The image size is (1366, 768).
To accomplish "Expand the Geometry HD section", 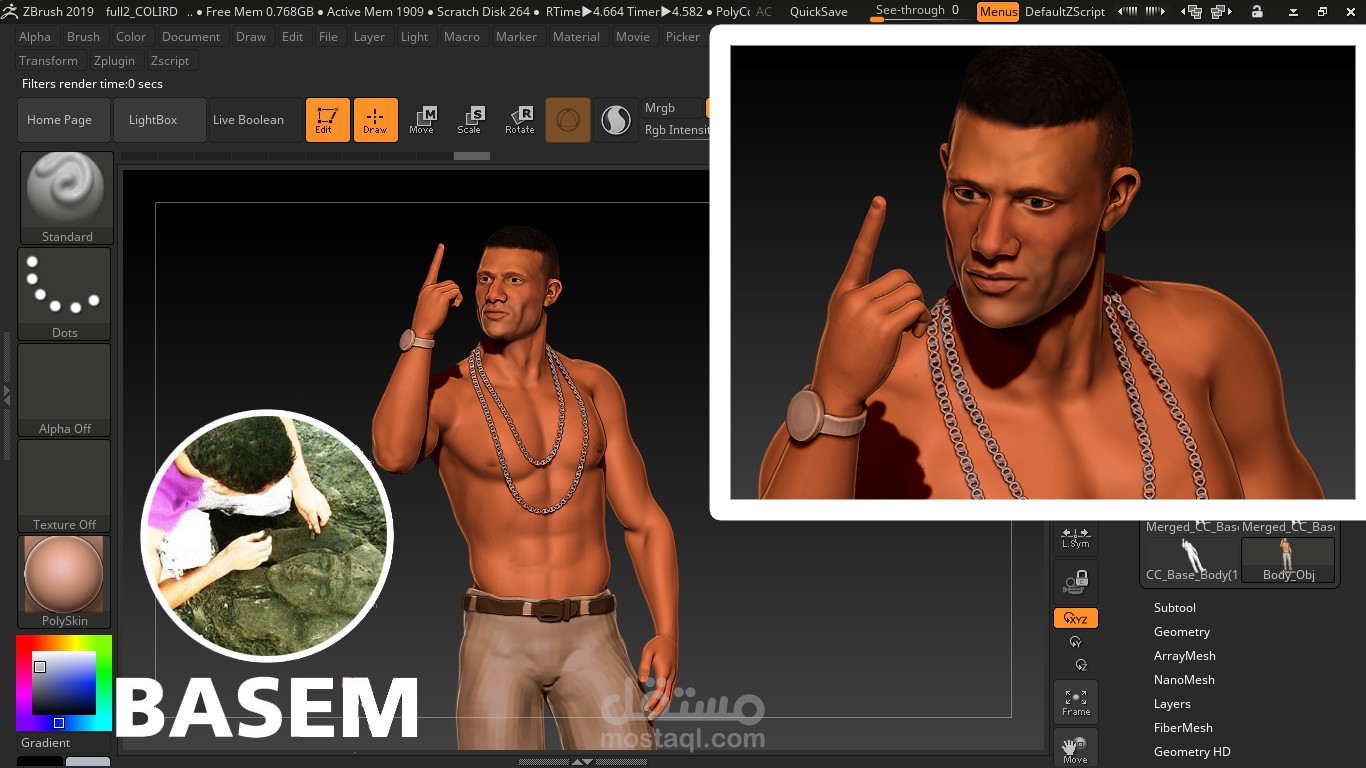I will point(1192,752).
